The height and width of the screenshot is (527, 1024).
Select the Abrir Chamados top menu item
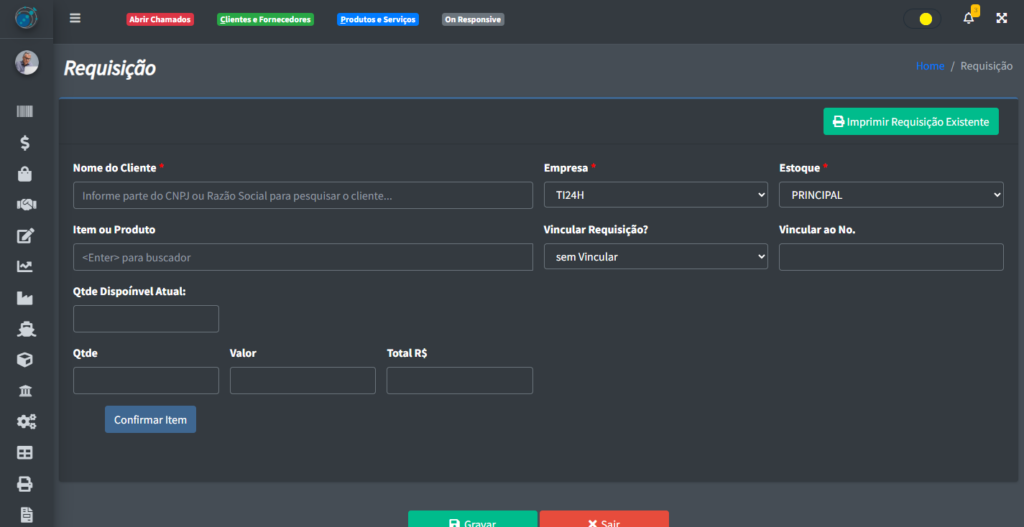point(160,19)
